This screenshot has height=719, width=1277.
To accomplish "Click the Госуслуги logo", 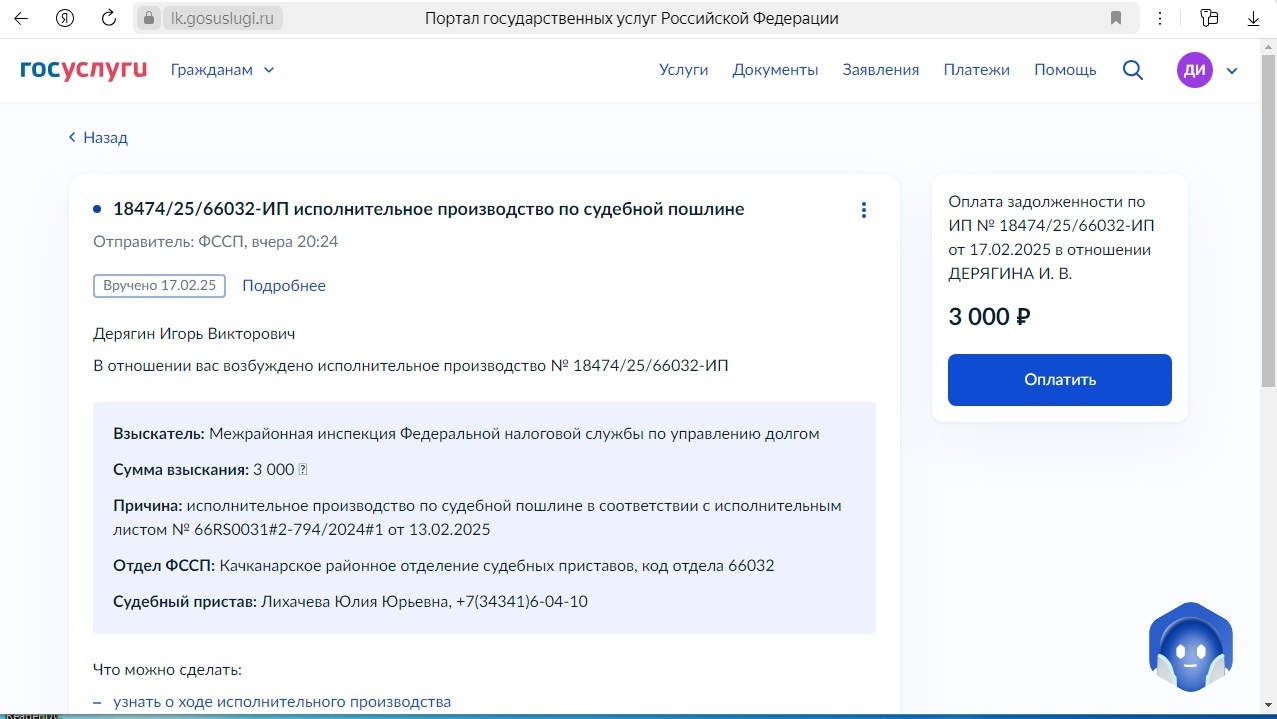I will [84, 69].
